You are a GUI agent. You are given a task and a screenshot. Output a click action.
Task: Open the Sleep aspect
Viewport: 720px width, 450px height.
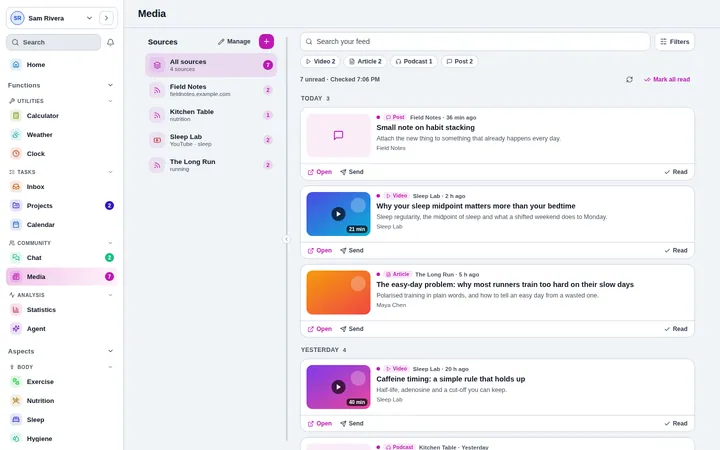coord(62,420)
